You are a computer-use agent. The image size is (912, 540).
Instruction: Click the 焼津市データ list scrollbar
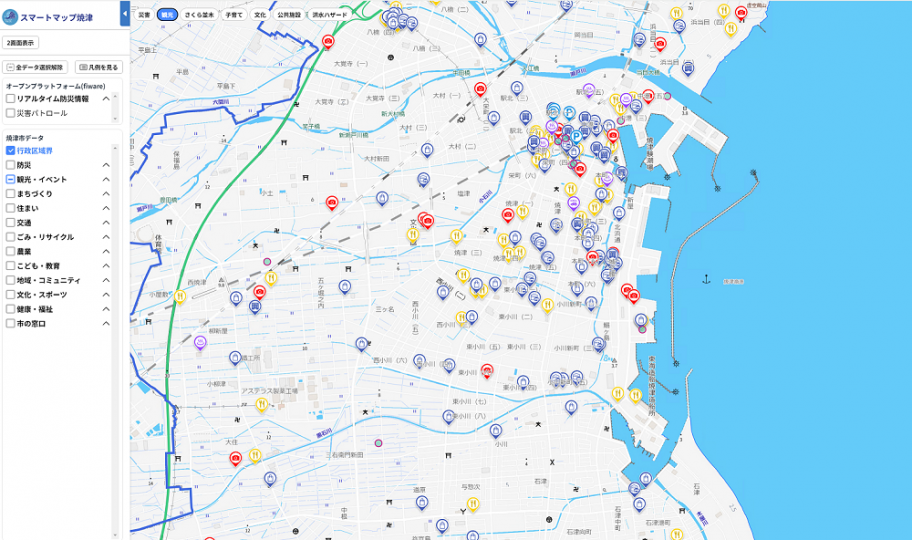(x=115, y=340)
